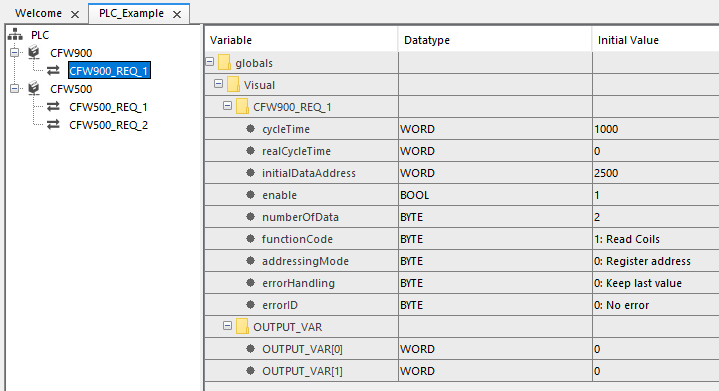719x391 pixels.
Task: Click the bullet icon next to numberOfData
Action: 250,217
